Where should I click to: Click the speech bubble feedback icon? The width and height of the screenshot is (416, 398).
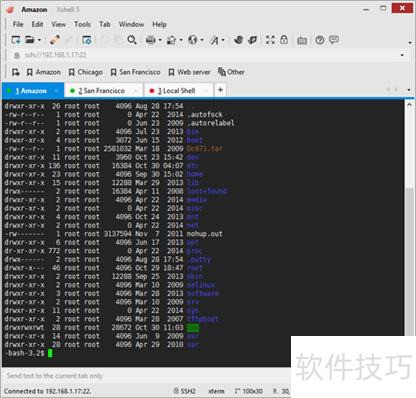(334, 40)
